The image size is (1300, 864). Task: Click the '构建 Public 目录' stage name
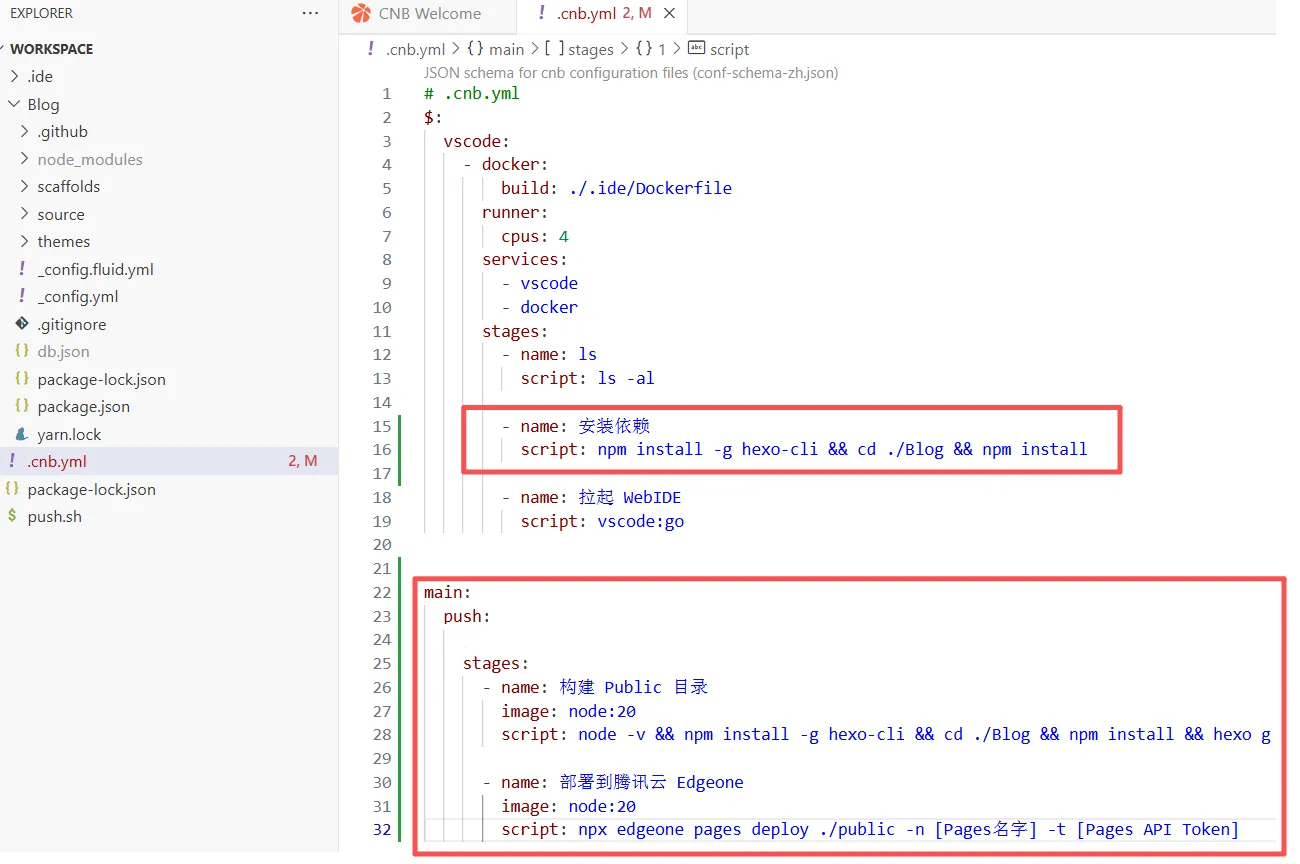click(634, 687)
